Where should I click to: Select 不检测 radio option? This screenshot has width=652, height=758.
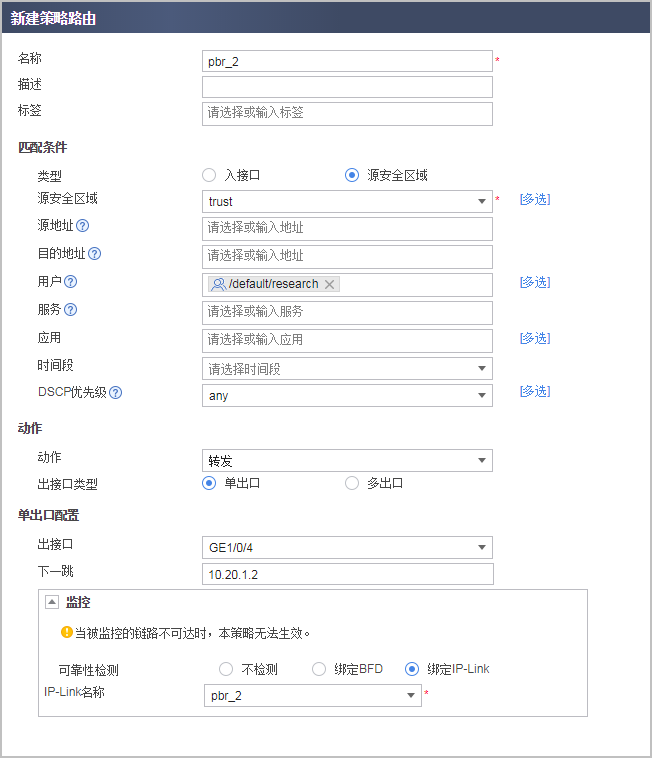click(x=226, y=669)
